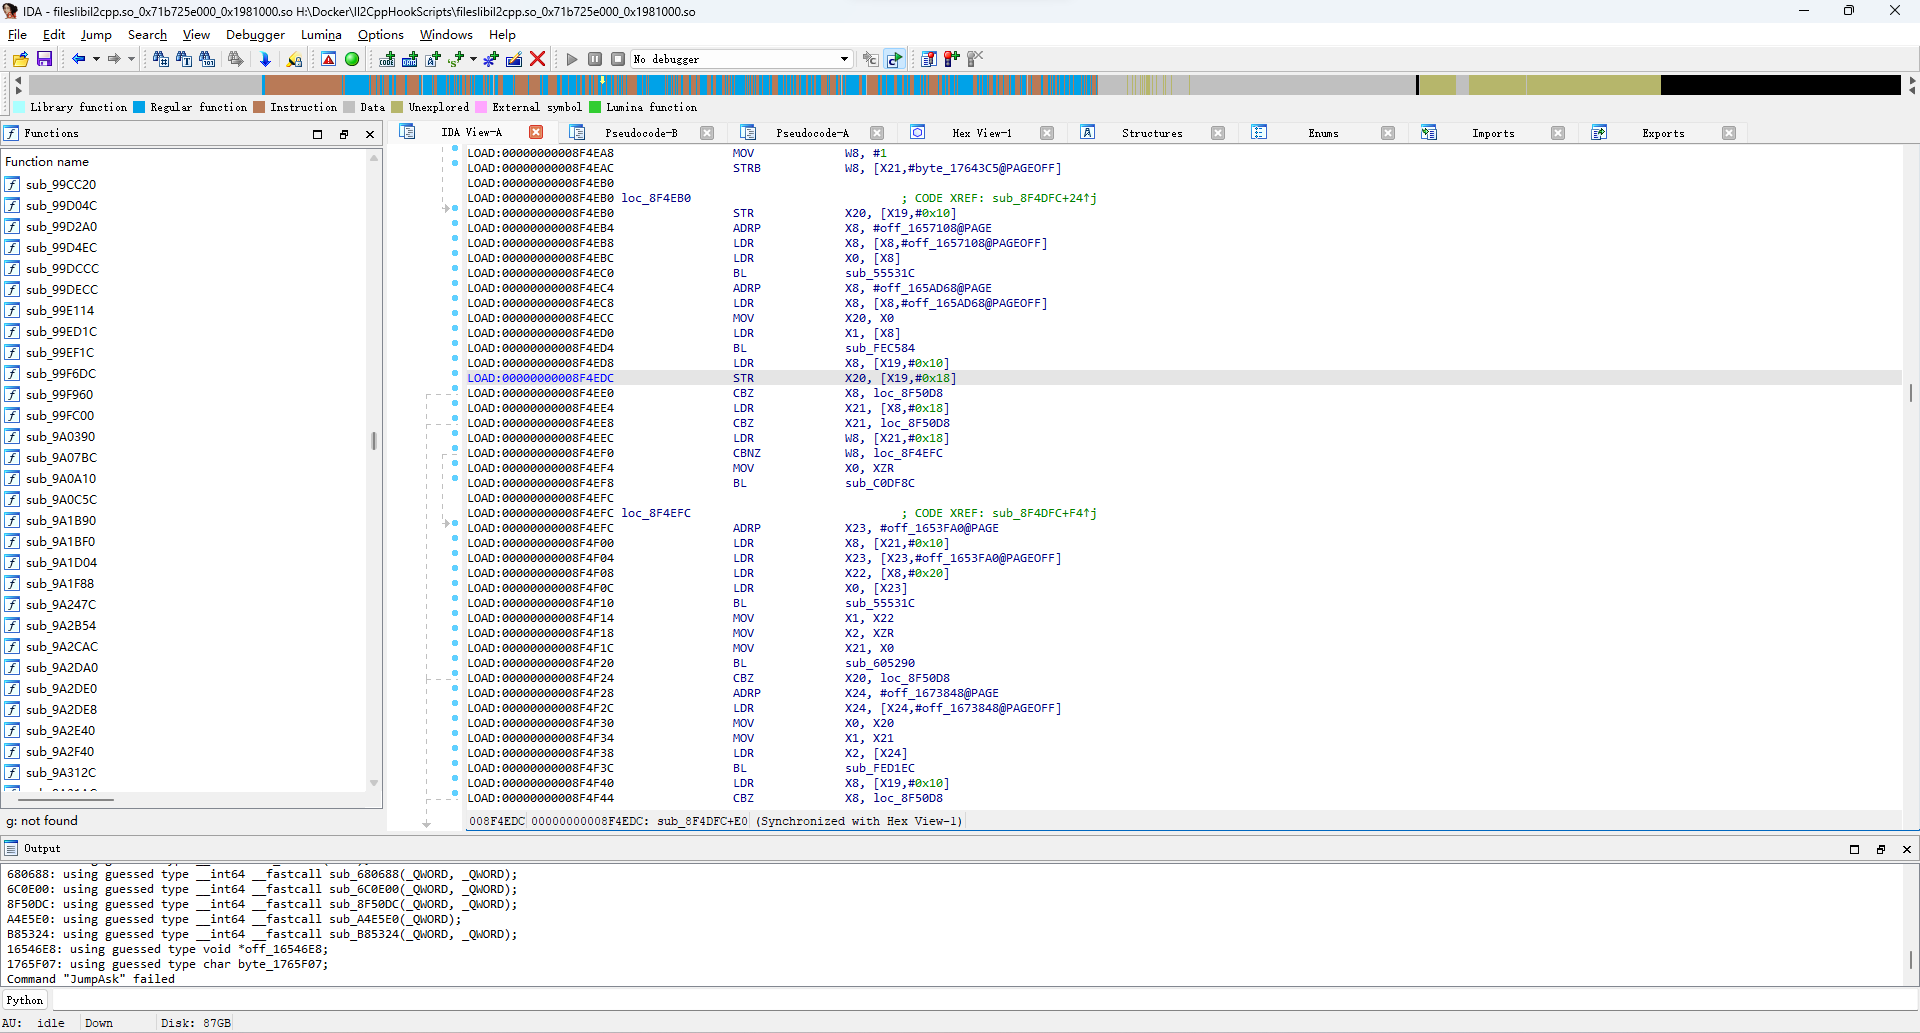Switch to the Pseudocode-A tab
The image size is (1920, 1033).
[x=812, y=133]
